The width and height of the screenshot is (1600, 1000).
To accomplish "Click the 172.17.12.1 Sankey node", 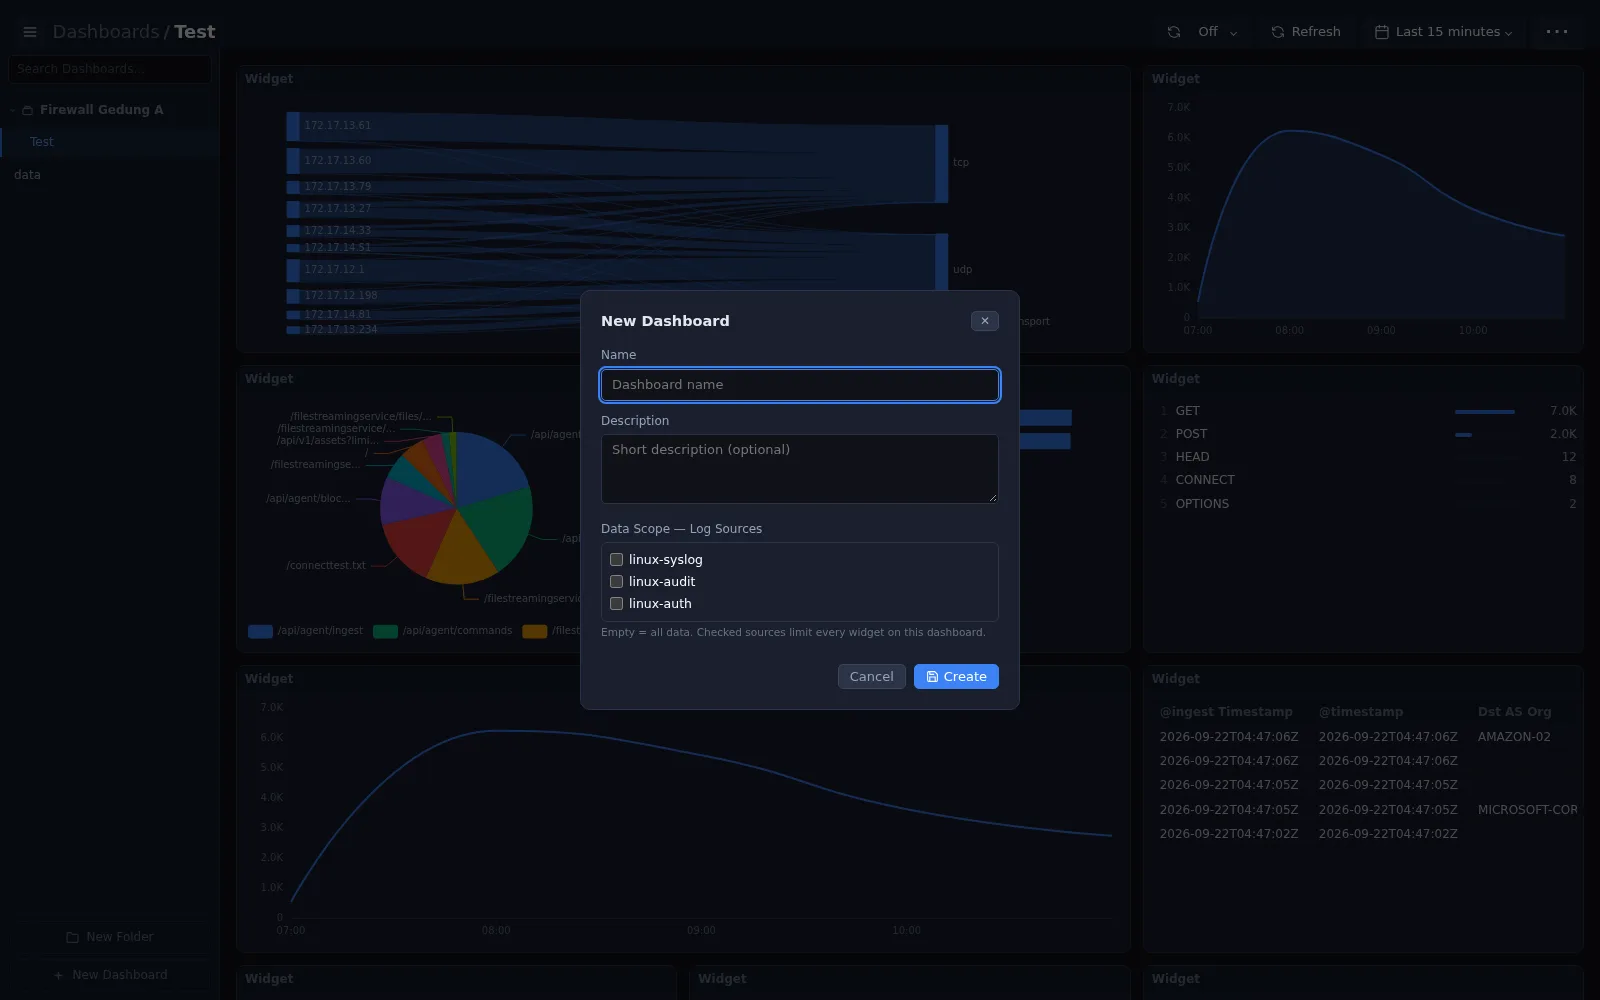I will pyautogui.click(x=293, y=270).
